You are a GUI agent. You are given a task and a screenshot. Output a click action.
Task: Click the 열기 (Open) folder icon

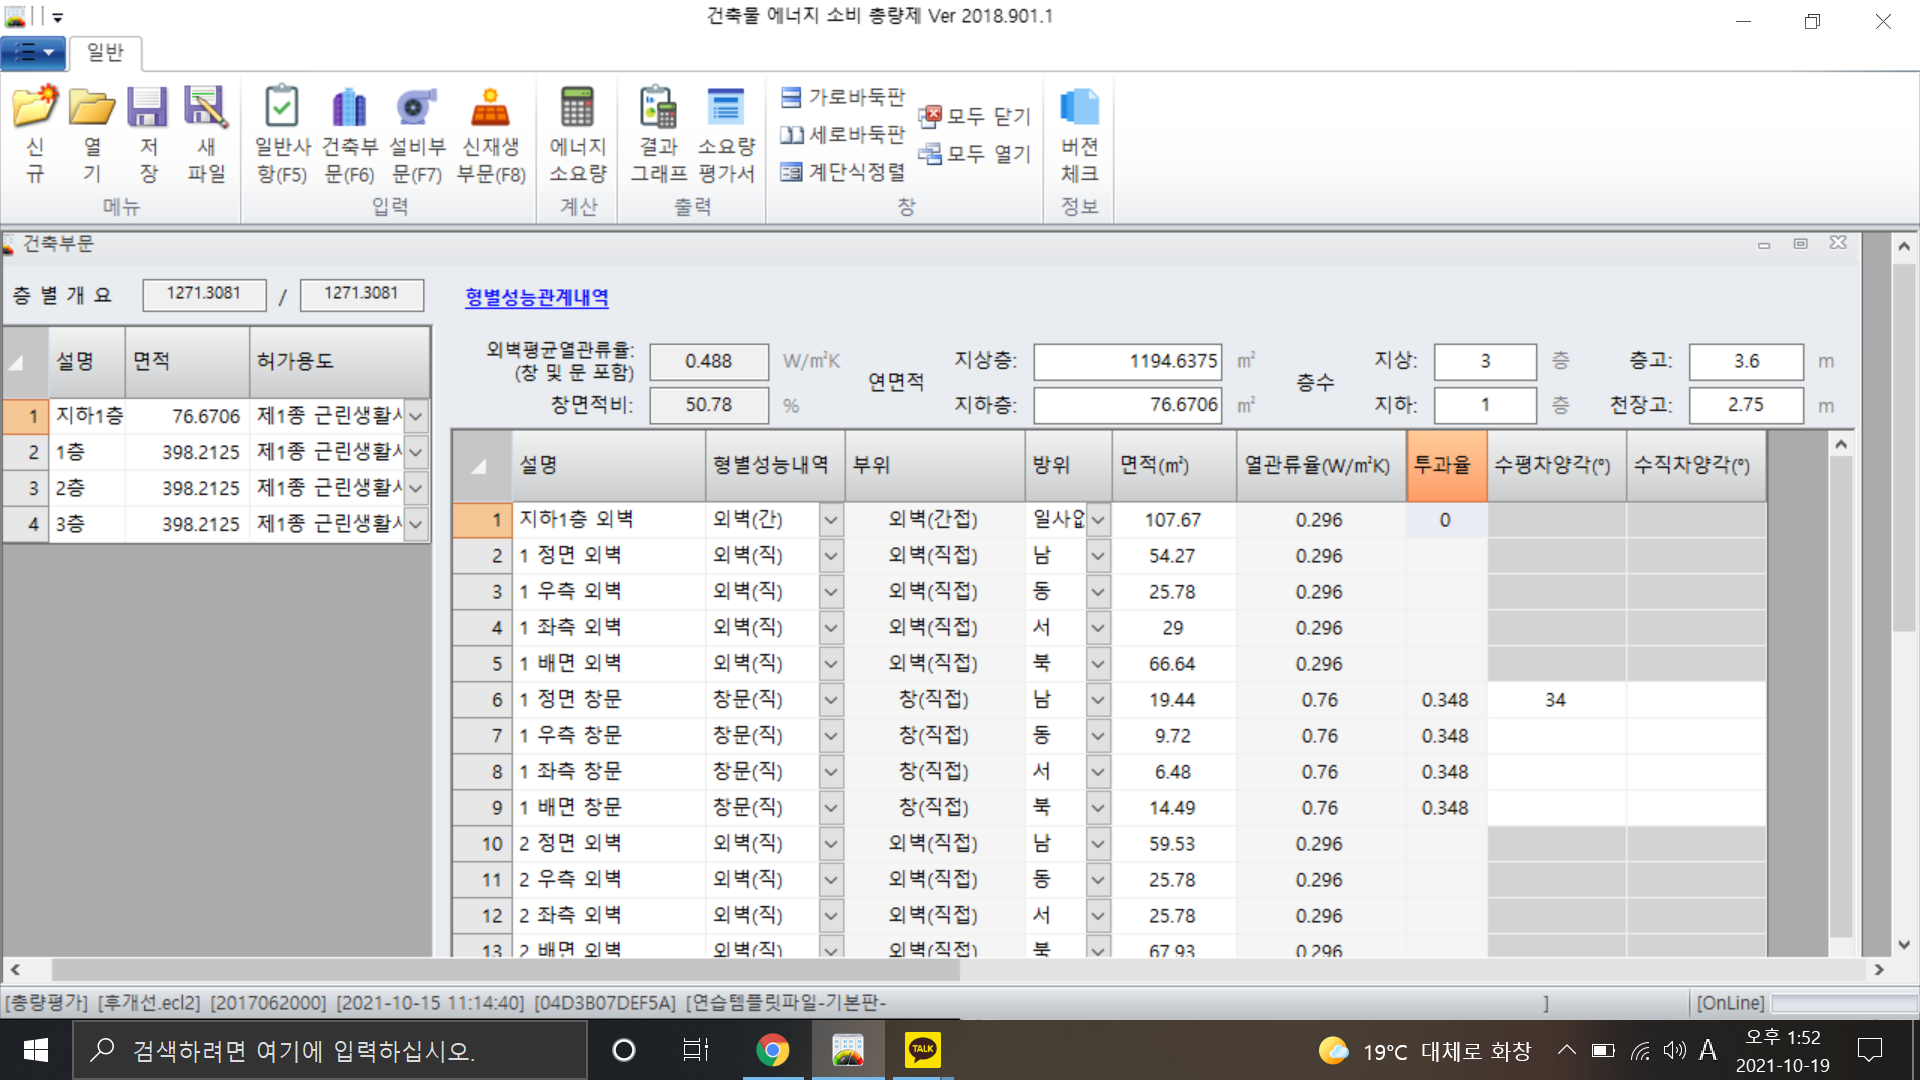(92, 108)
